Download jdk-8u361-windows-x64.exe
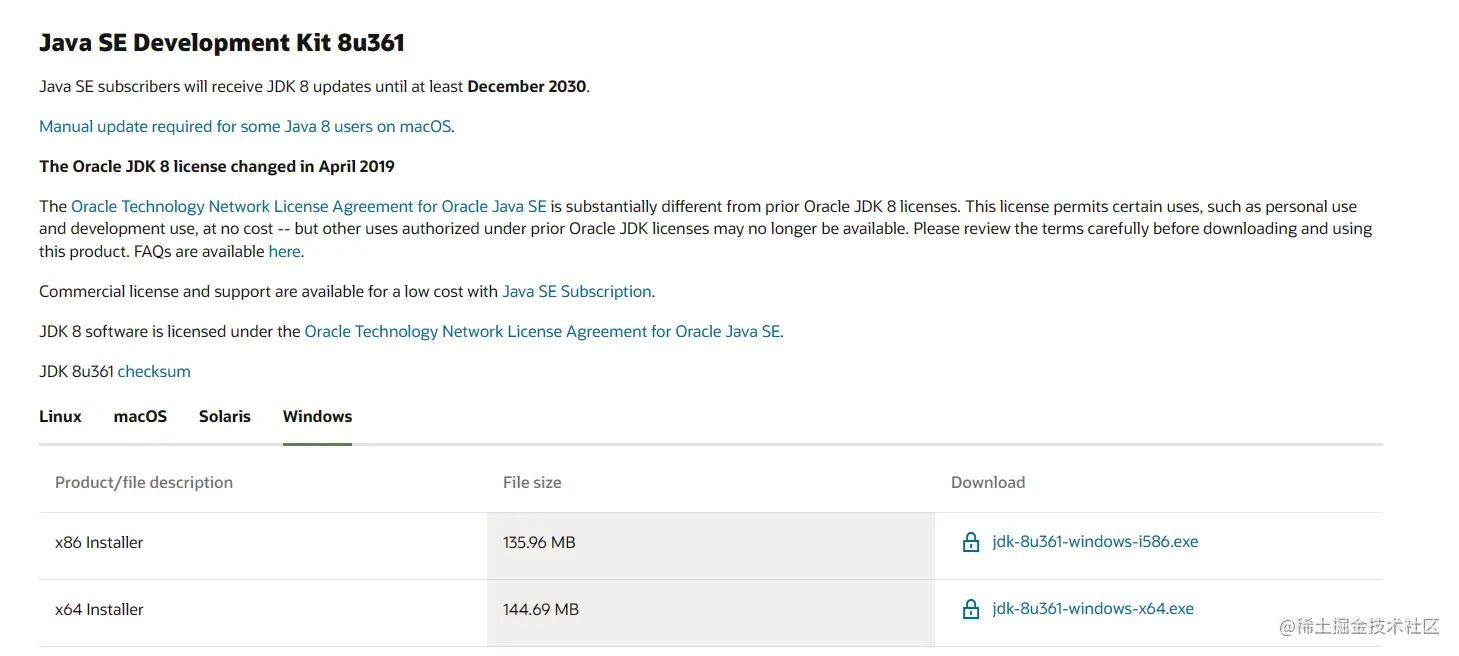1459x656 pixels. click(x=1093, y=609)
